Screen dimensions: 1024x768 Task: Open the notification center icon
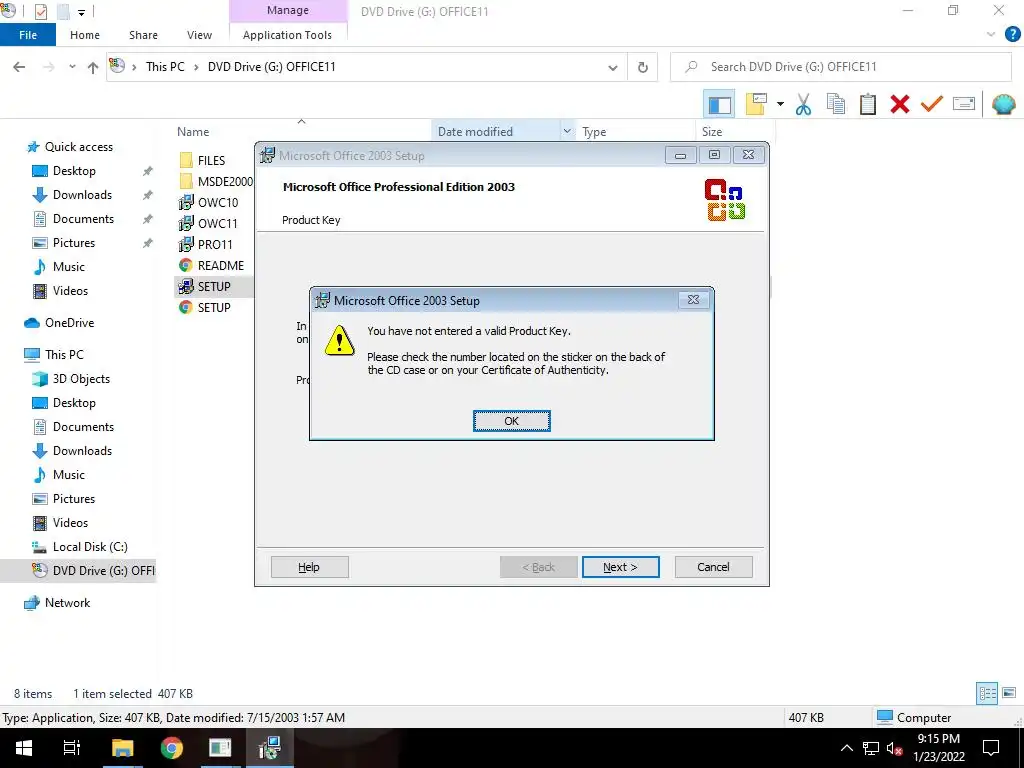[991, 748]
